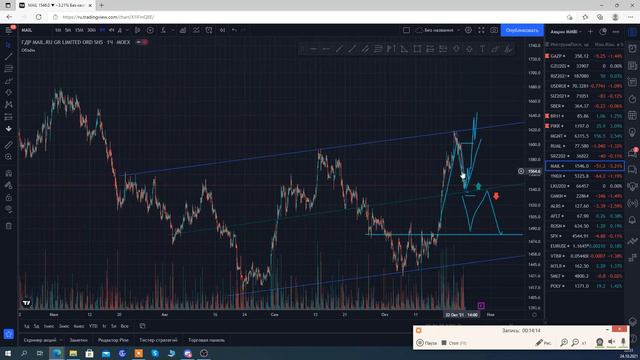Add symbol to watchlist with plus icon
Viewport: 640px width, 360px height.
click(590, 31)
